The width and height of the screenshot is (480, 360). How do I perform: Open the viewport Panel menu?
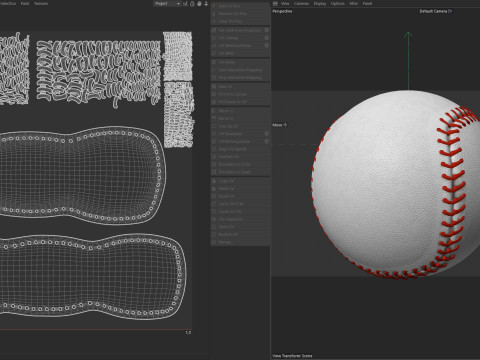367,3
